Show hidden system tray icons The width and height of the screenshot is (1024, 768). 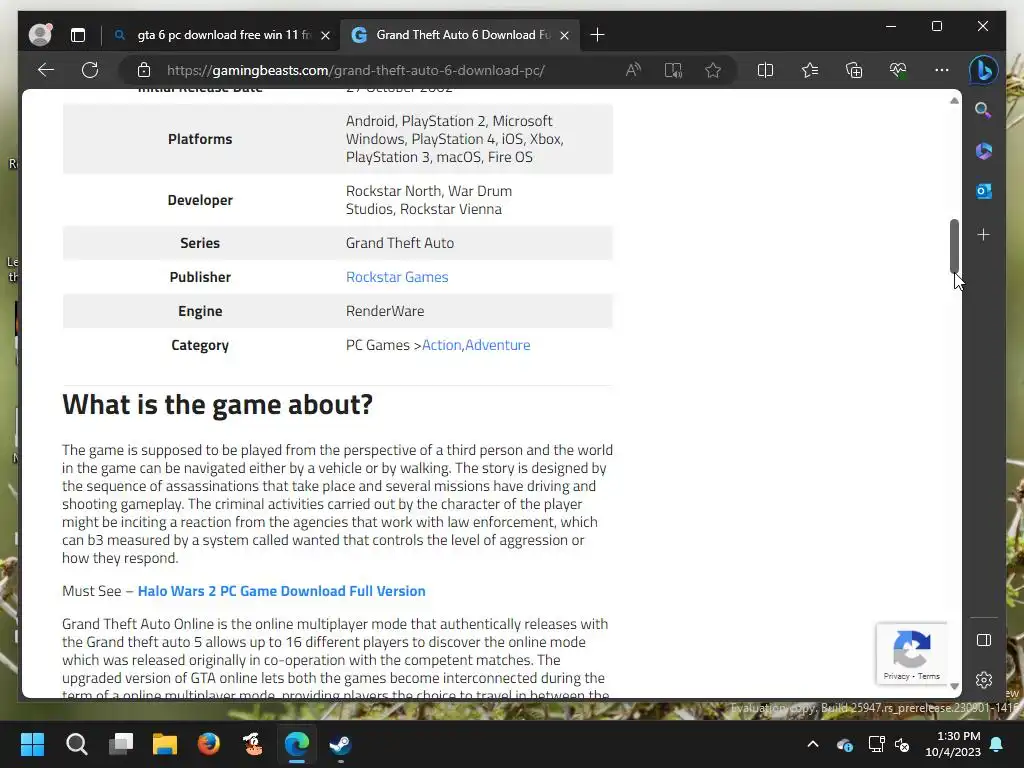point(812,744)
